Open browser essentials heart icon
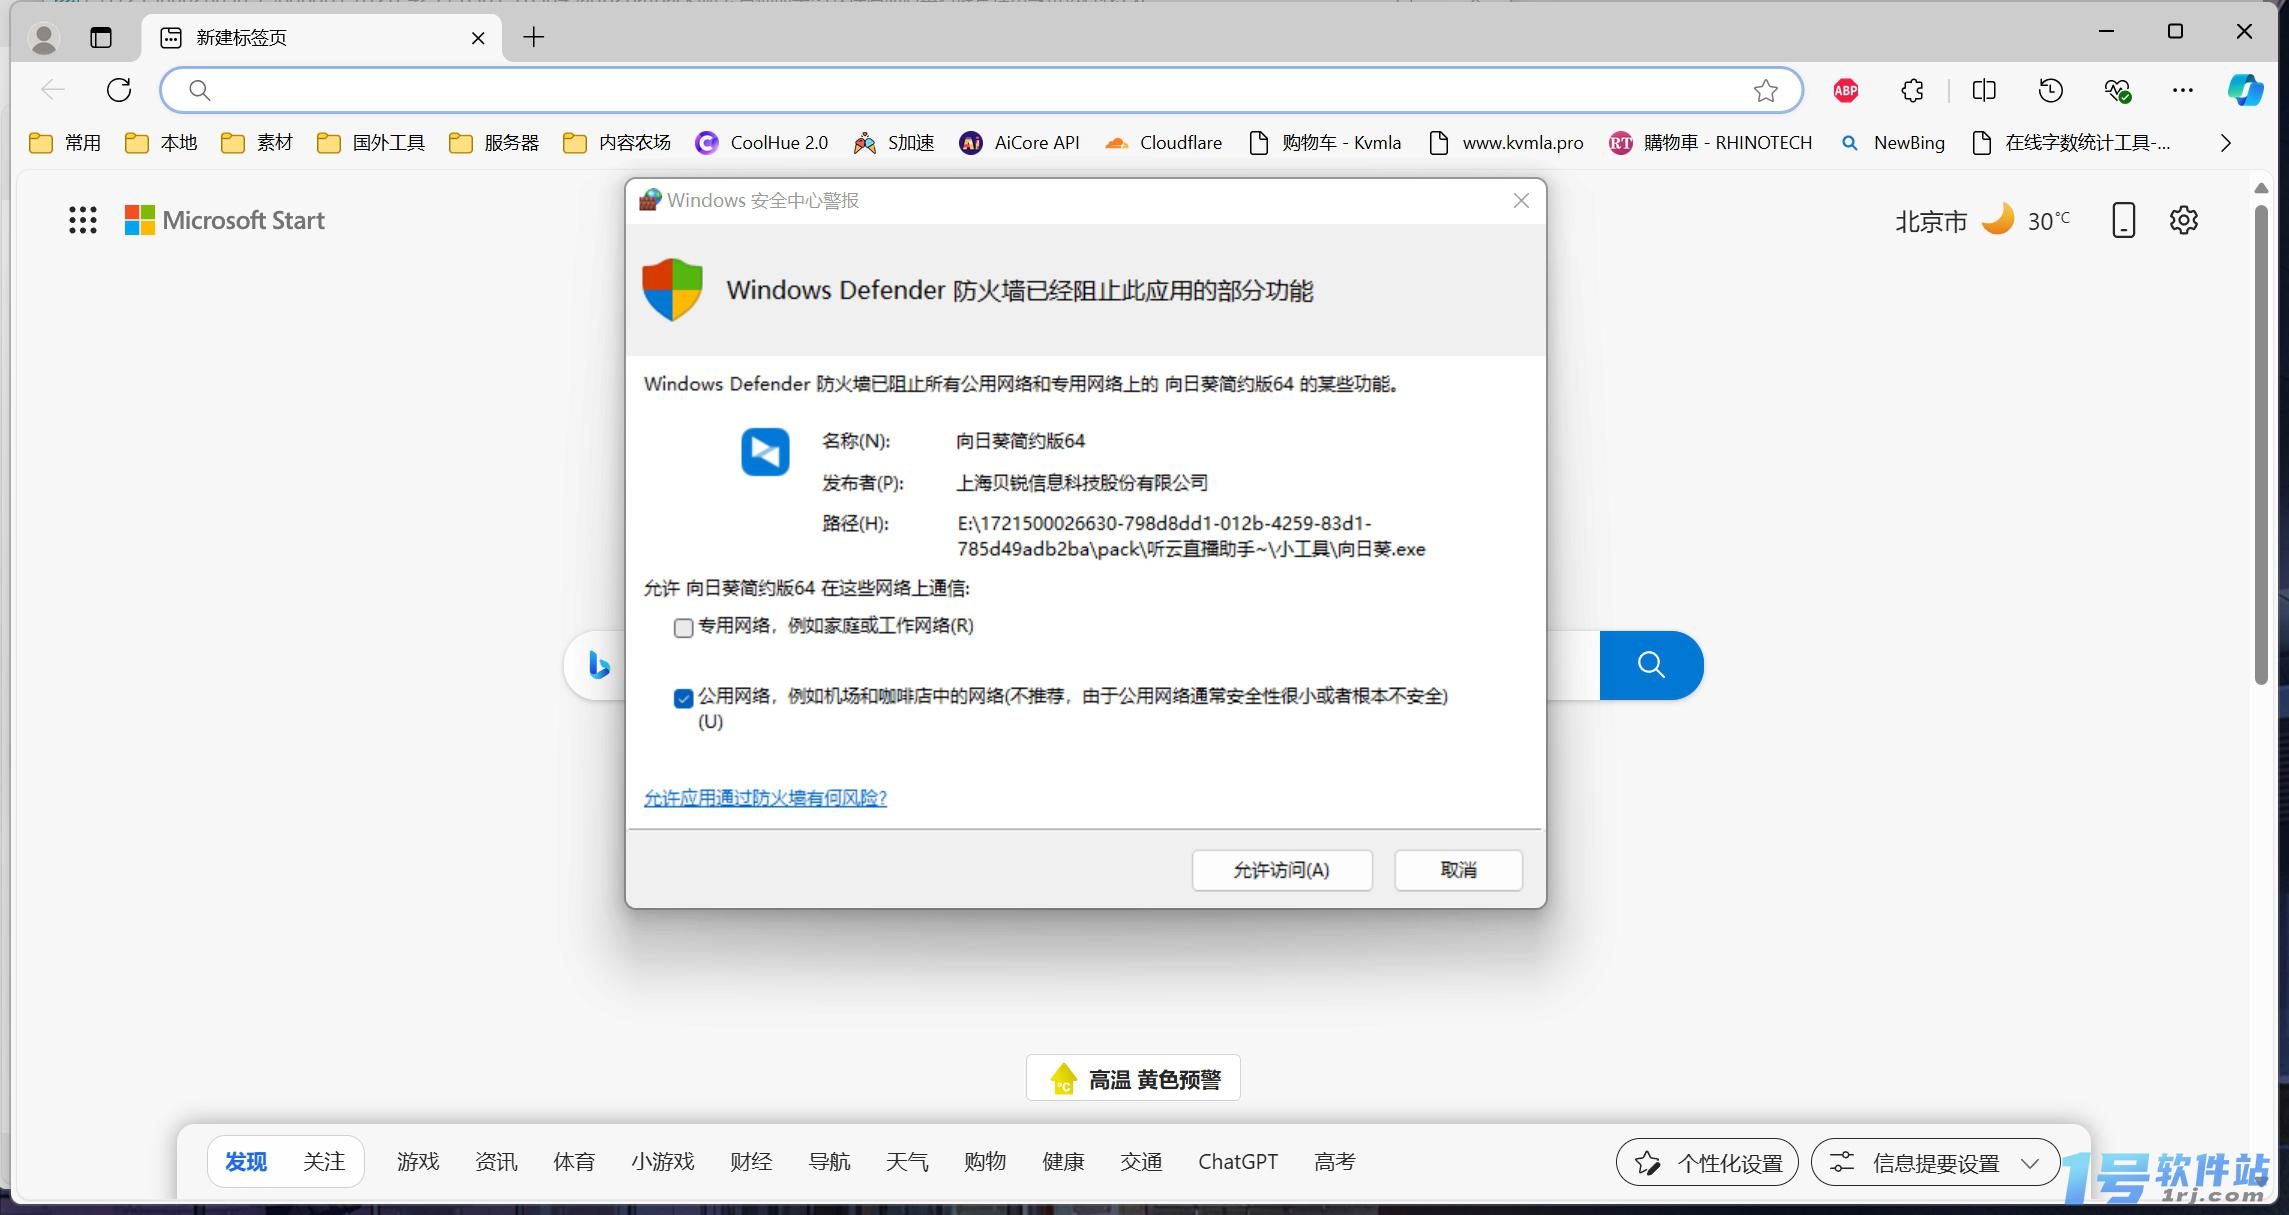The width and height of the screenshot is (2289, 1215). 2117,91
